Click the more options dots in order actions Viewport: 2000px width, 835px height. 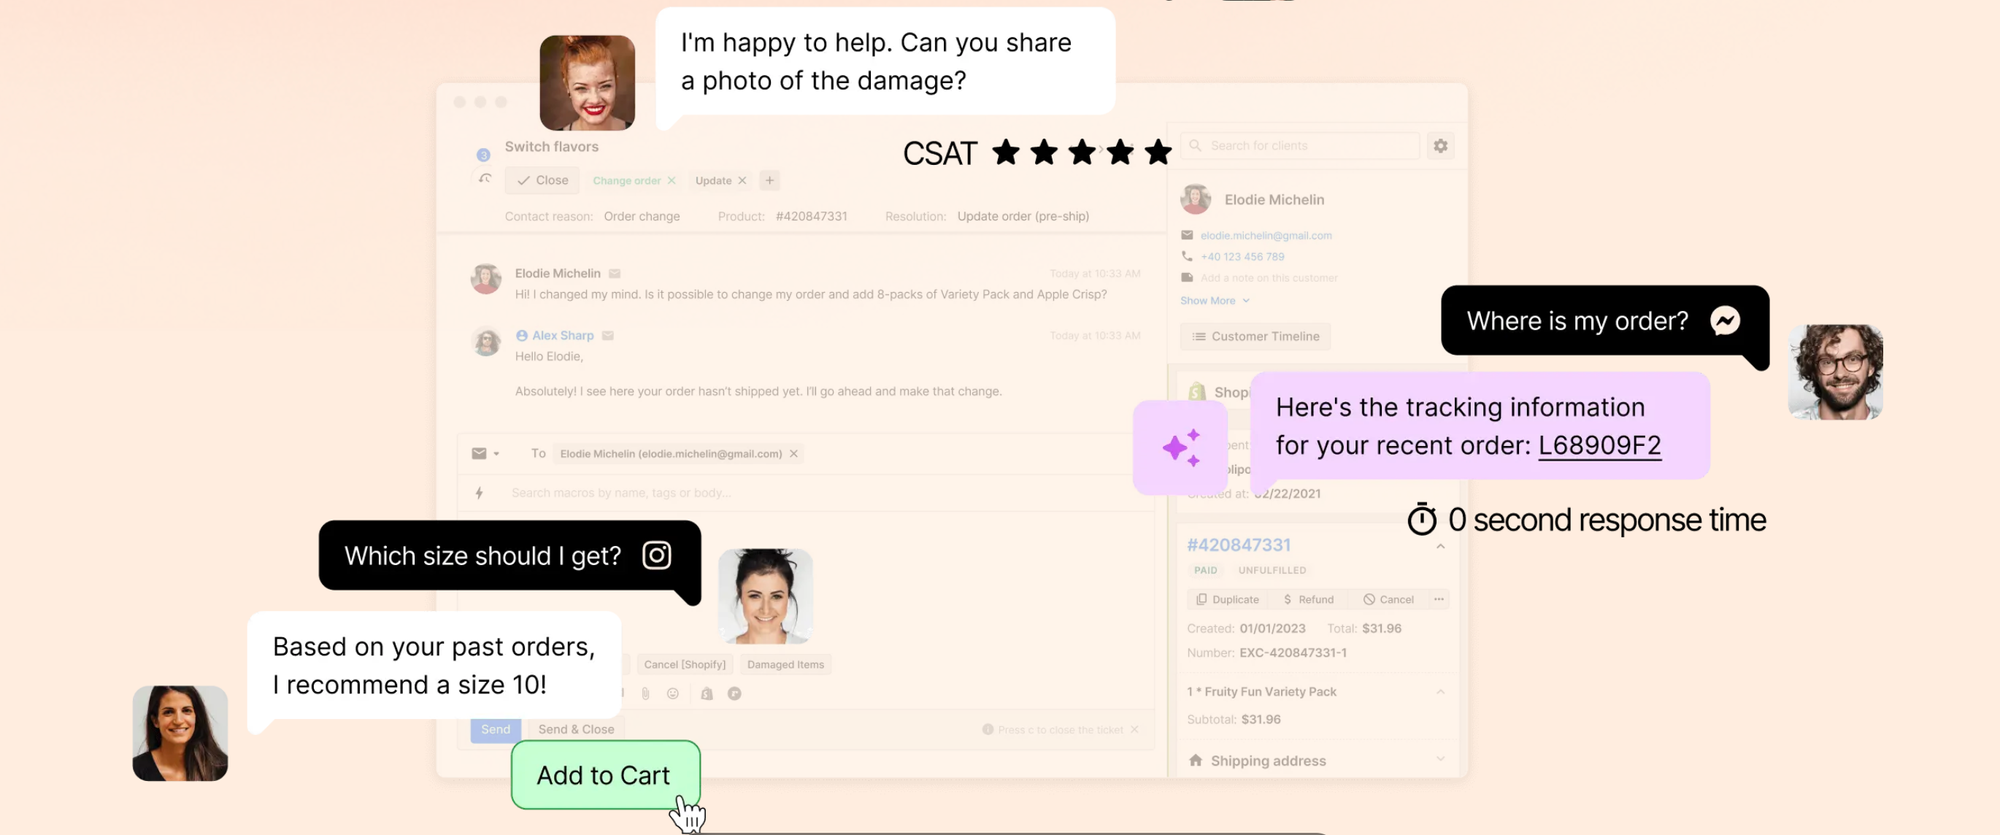coord(1439,599)
